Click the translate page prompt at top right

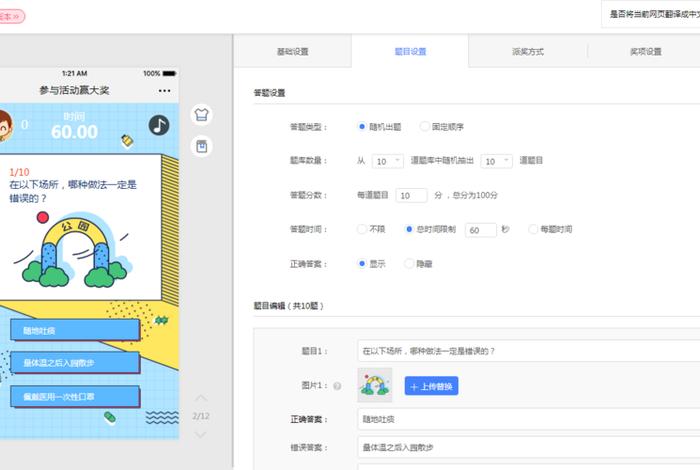pos(651,14)
